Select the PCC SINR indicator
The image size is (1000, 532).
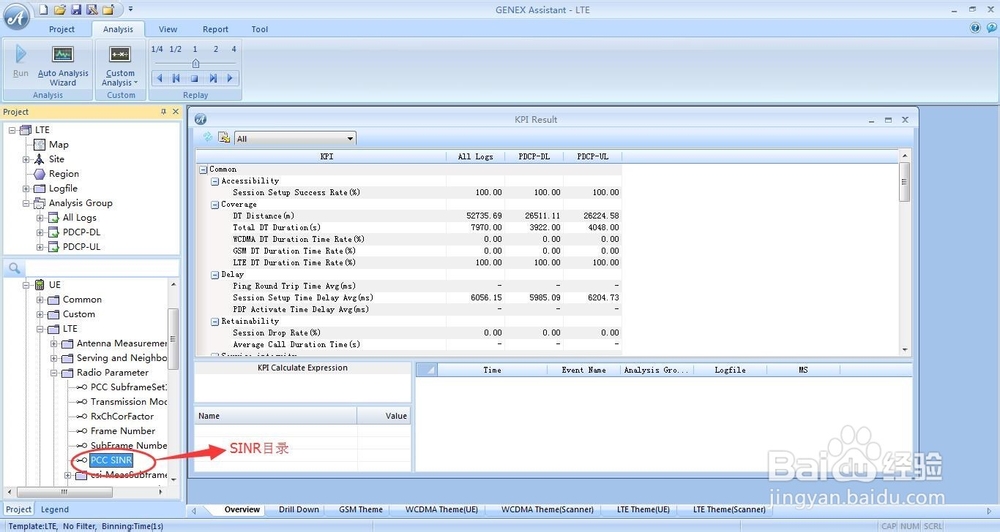coord(111,460)
